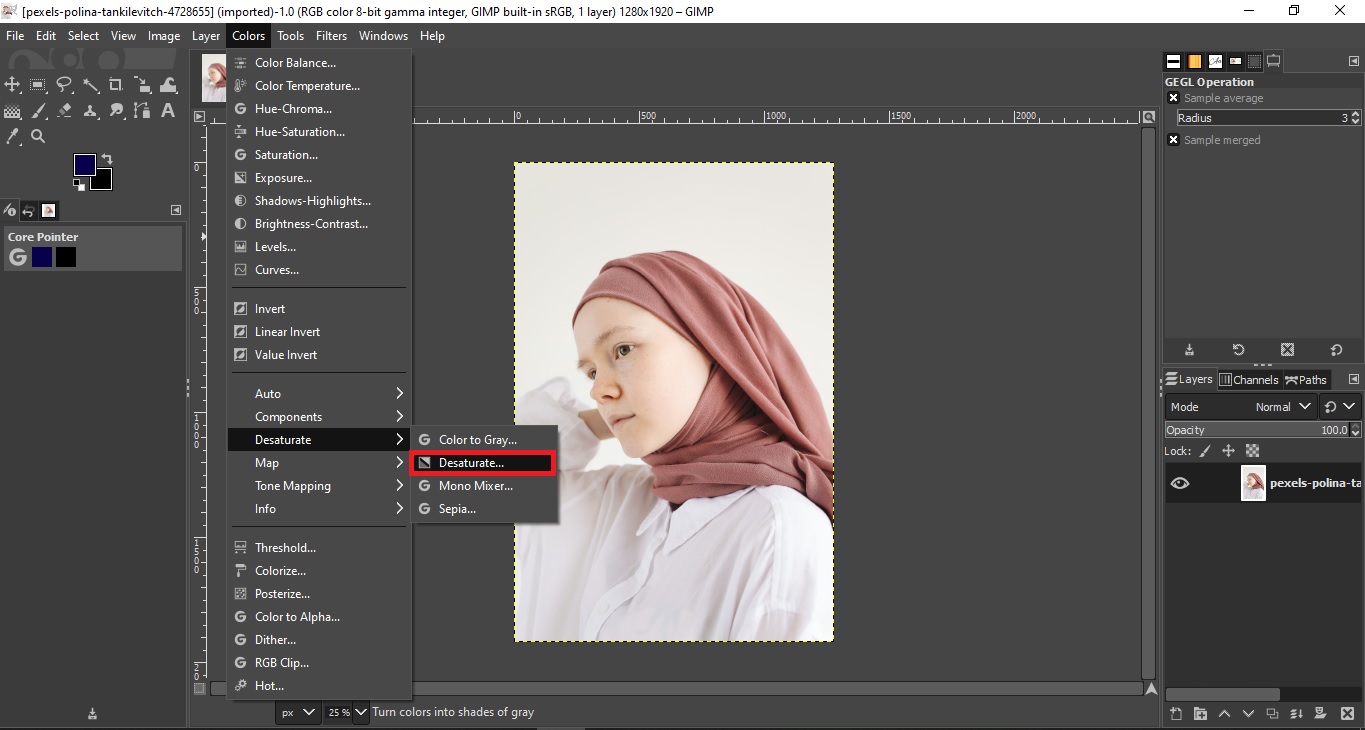This screenshot has height=730, width=1365.
Task: Switch to the Channels tab
Action: (1249, 379)
